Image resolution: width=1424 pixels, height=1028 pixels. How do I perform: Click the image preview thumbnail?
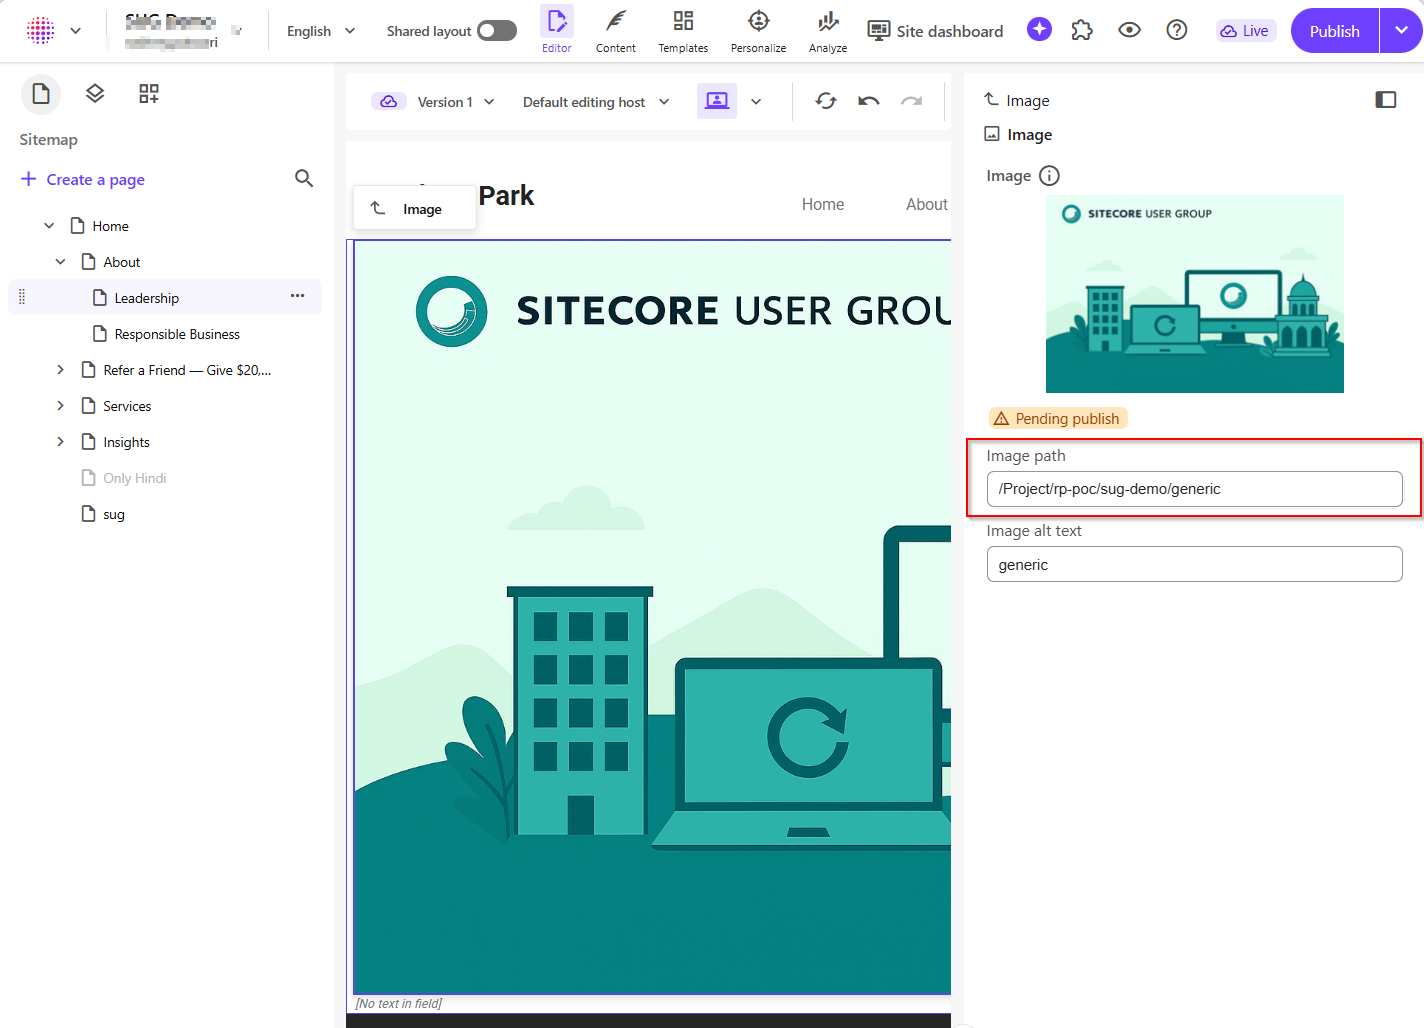1195,294
